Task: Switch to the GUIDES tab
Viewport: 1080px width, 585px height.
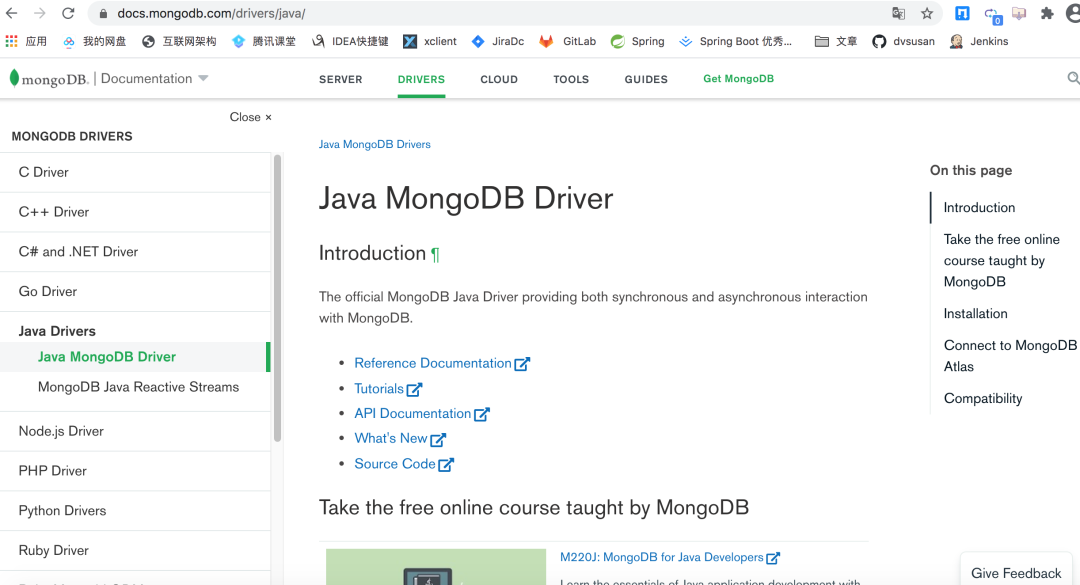Action: (x=646, y=79)
